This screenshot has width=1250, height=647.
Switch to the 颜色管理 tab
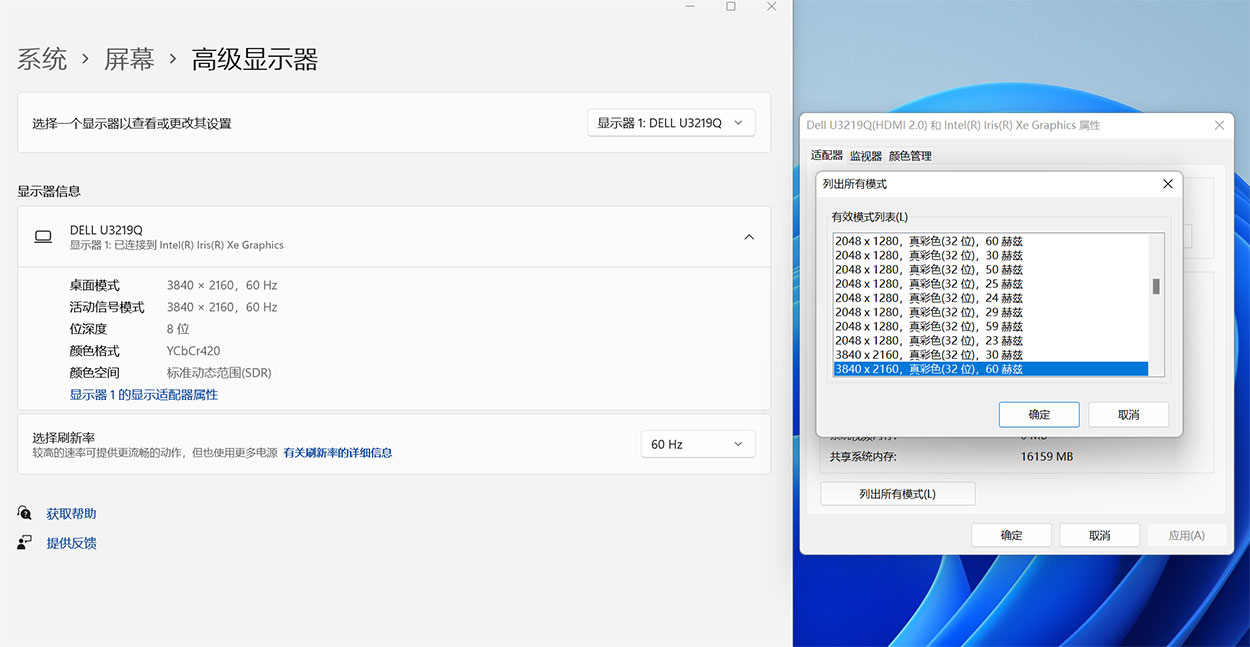point(911,155)
